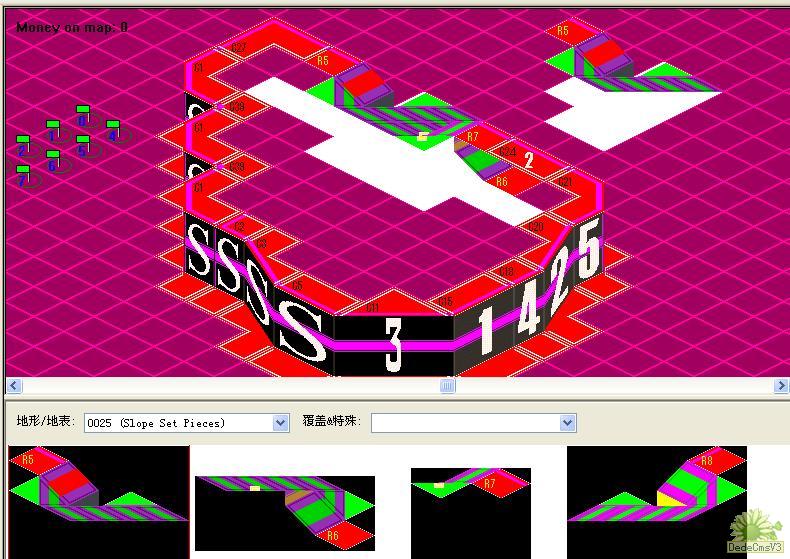This screenshot has height=559, width=790.
Task: Click the cliff face marked 1
Action: tap(485, 330)
